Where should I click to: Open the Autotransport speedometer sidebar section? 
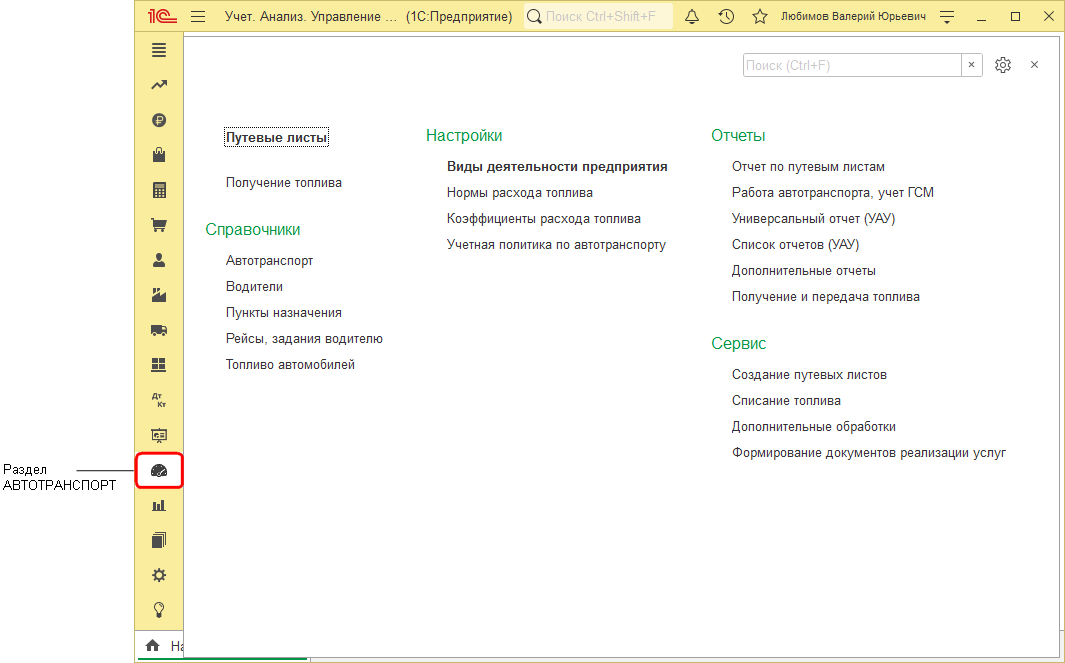[x=159, y=470]
